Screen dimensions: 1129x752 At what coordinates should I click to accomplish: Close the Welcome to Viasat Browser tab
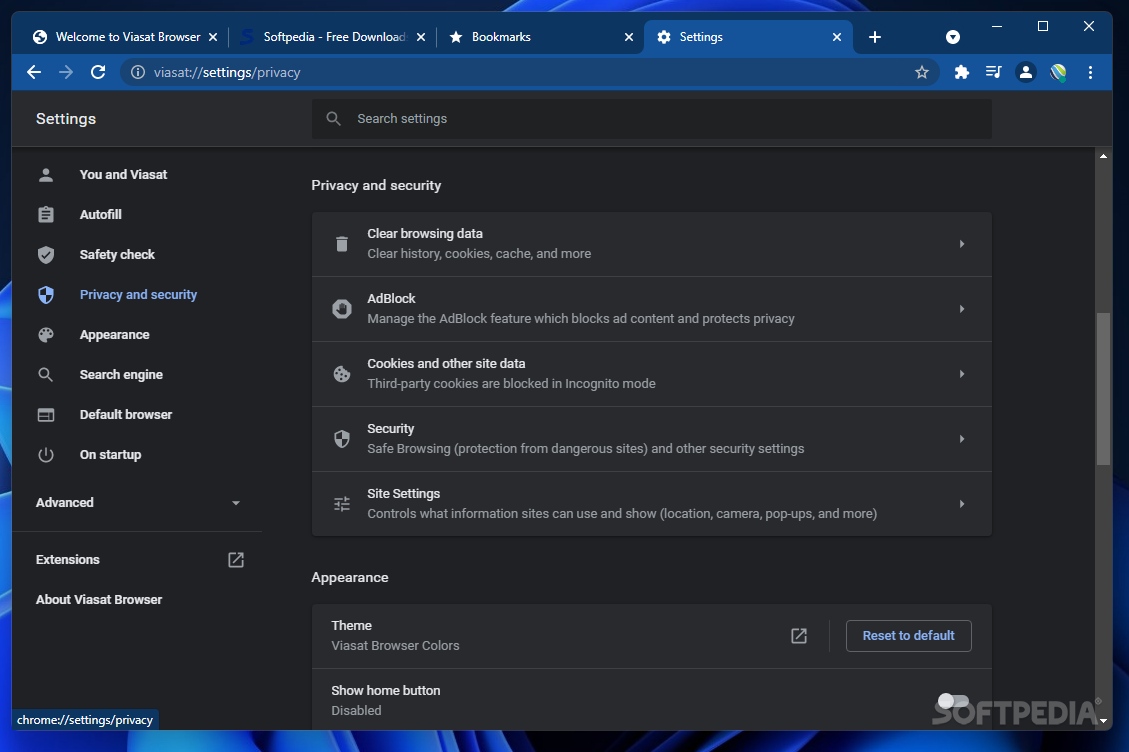coord(213,37)
